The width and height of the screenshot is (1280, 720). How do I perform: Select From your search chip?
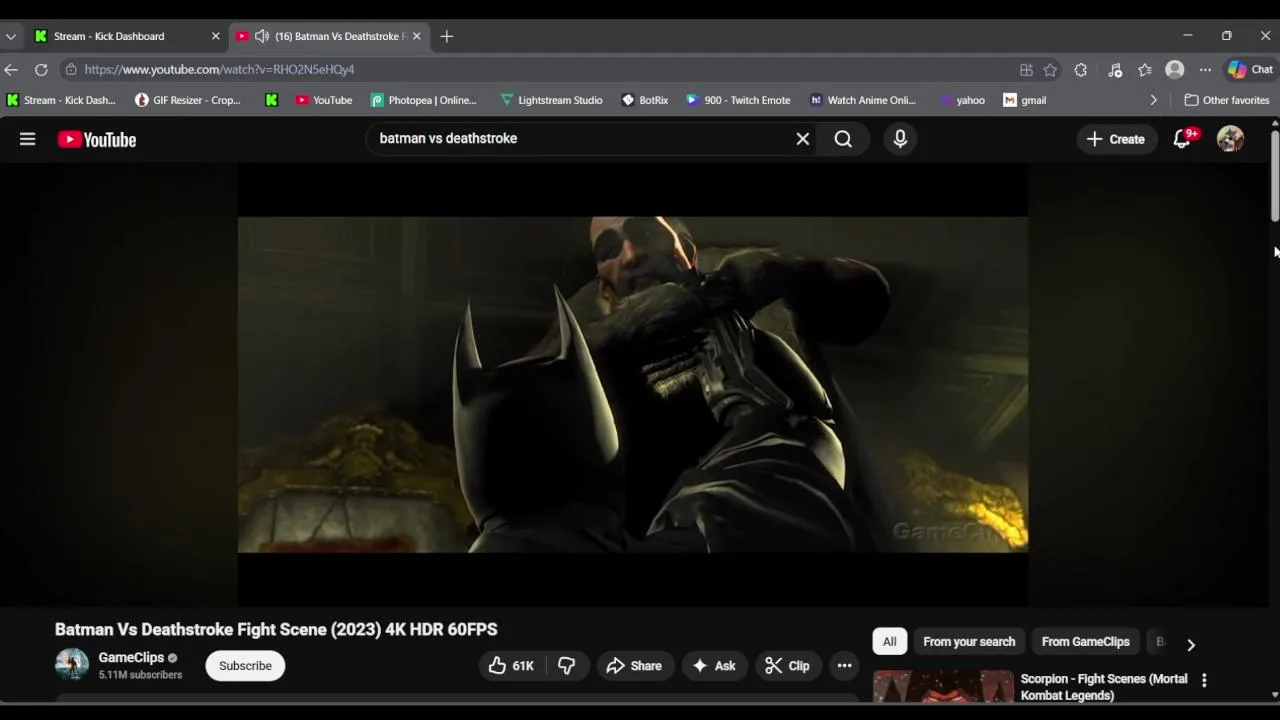click(969, 642)
